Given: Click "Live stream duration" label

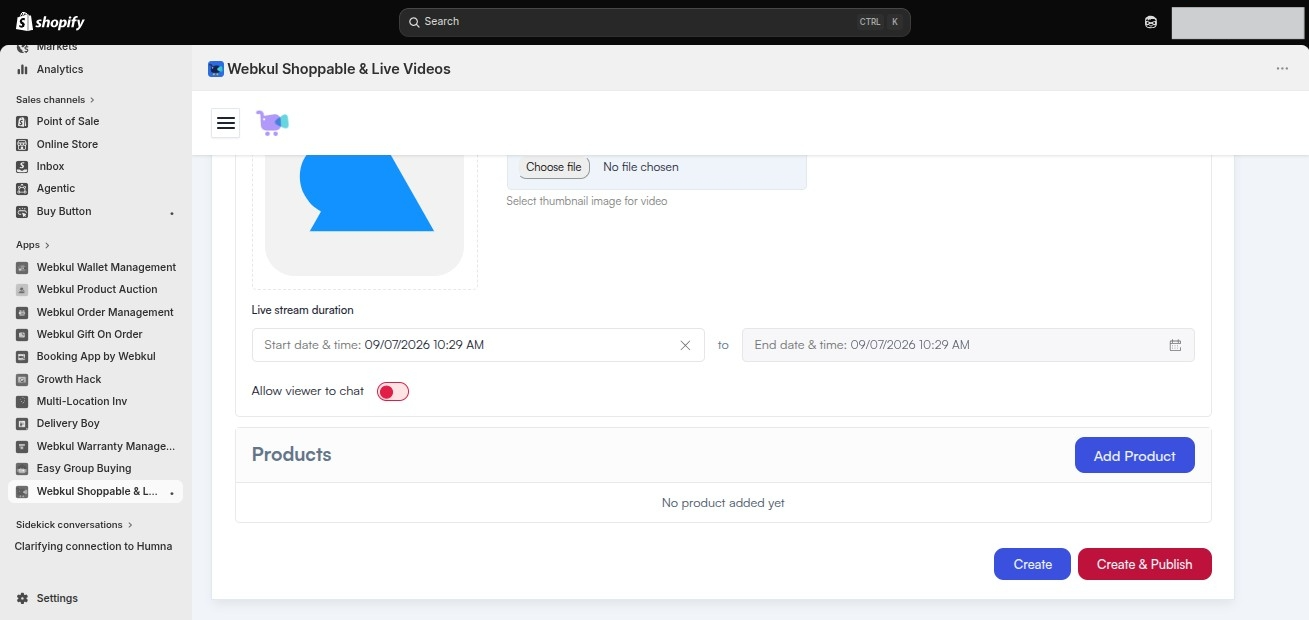Looking at the screenshot, I should click(x=302, y=310).
